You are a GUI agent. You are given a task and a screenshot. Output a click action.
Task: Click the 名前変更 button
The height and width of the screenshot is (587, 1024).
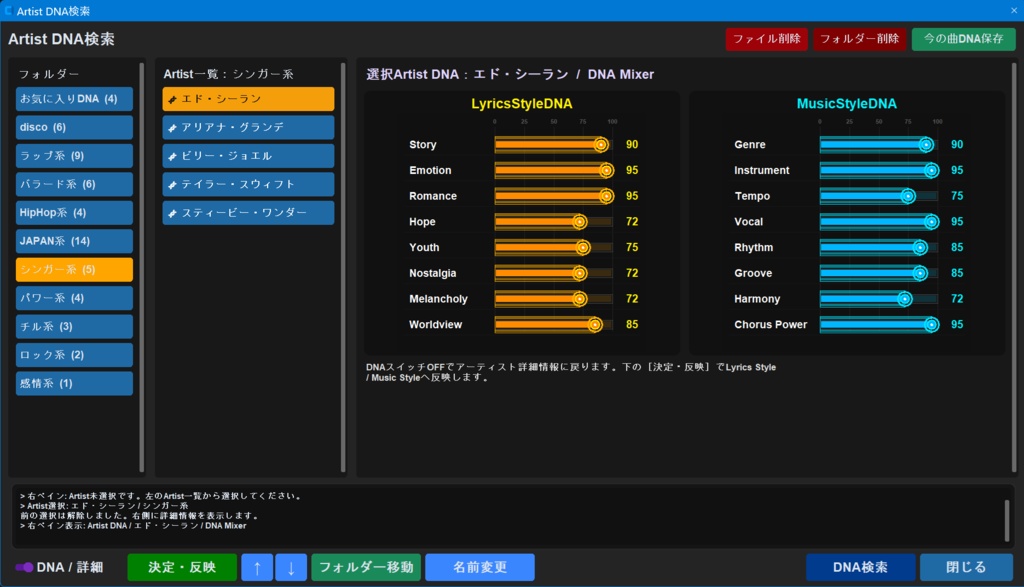480,567
